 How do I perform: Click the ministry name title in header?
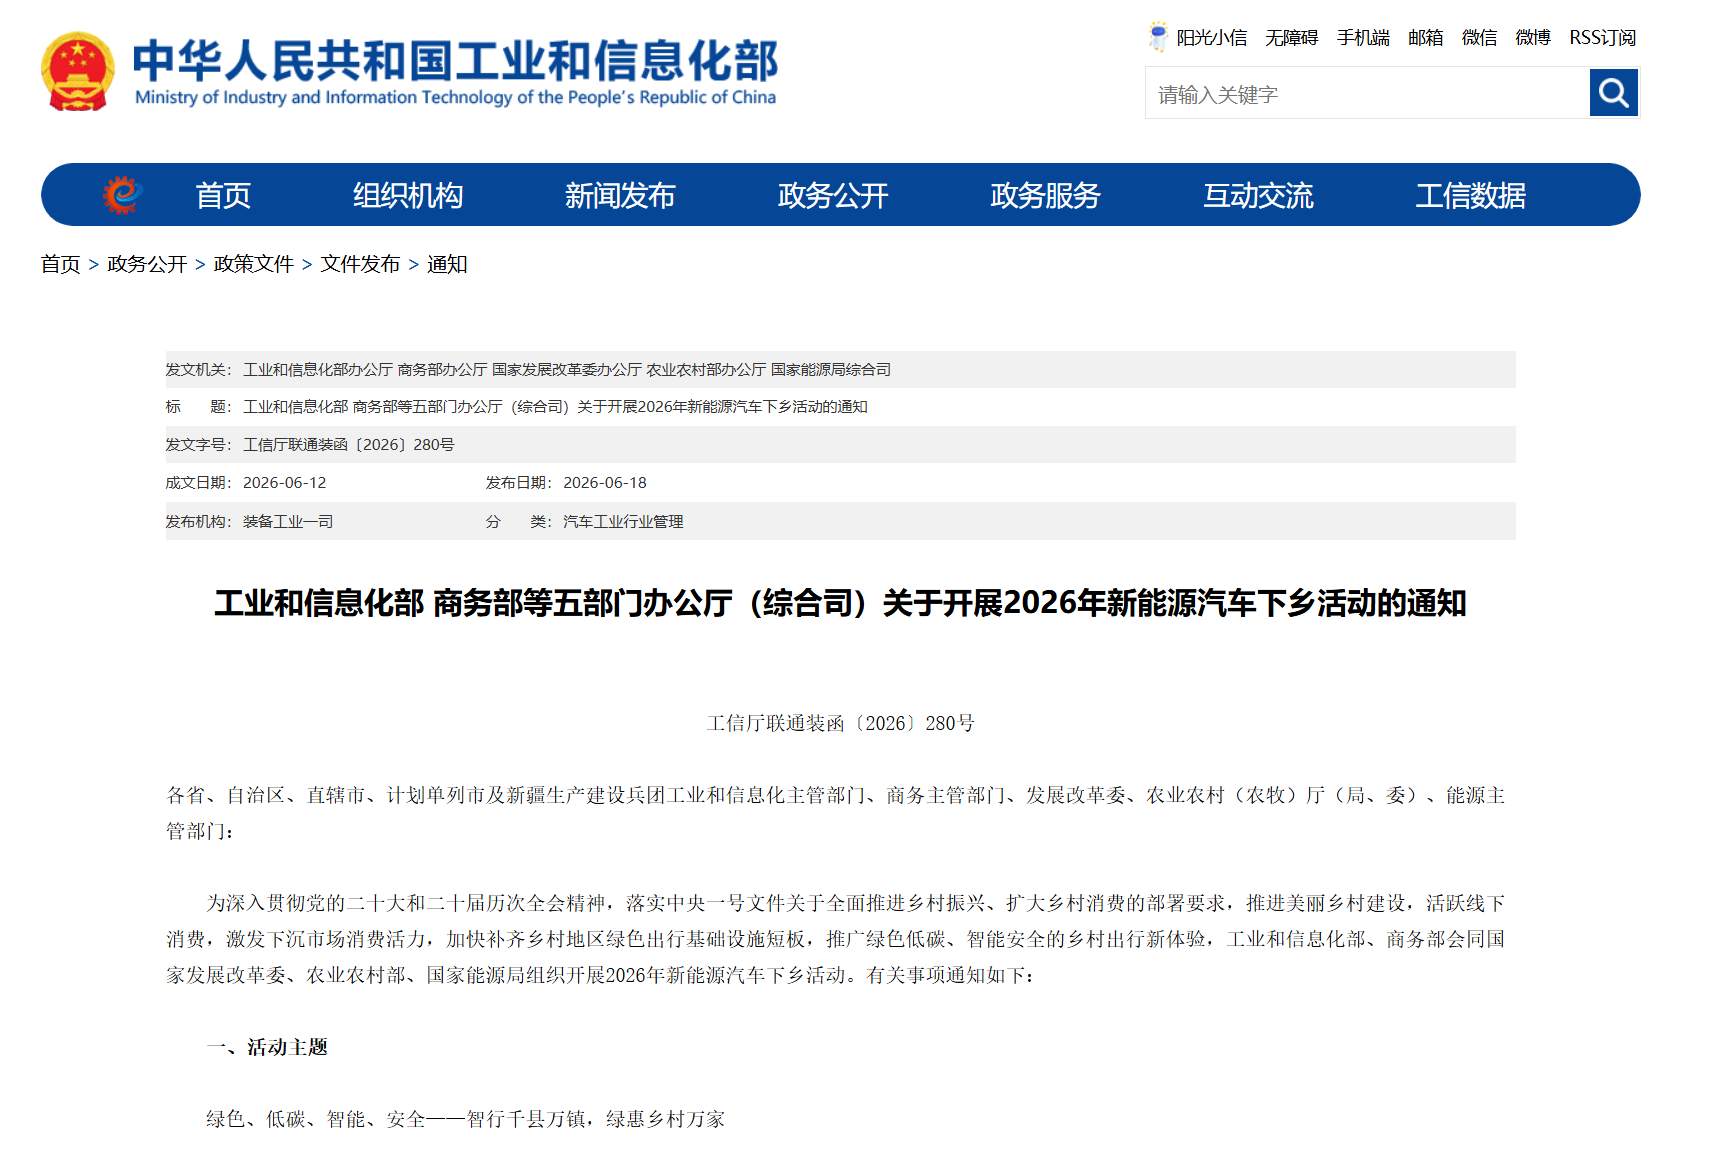(455, 61)
